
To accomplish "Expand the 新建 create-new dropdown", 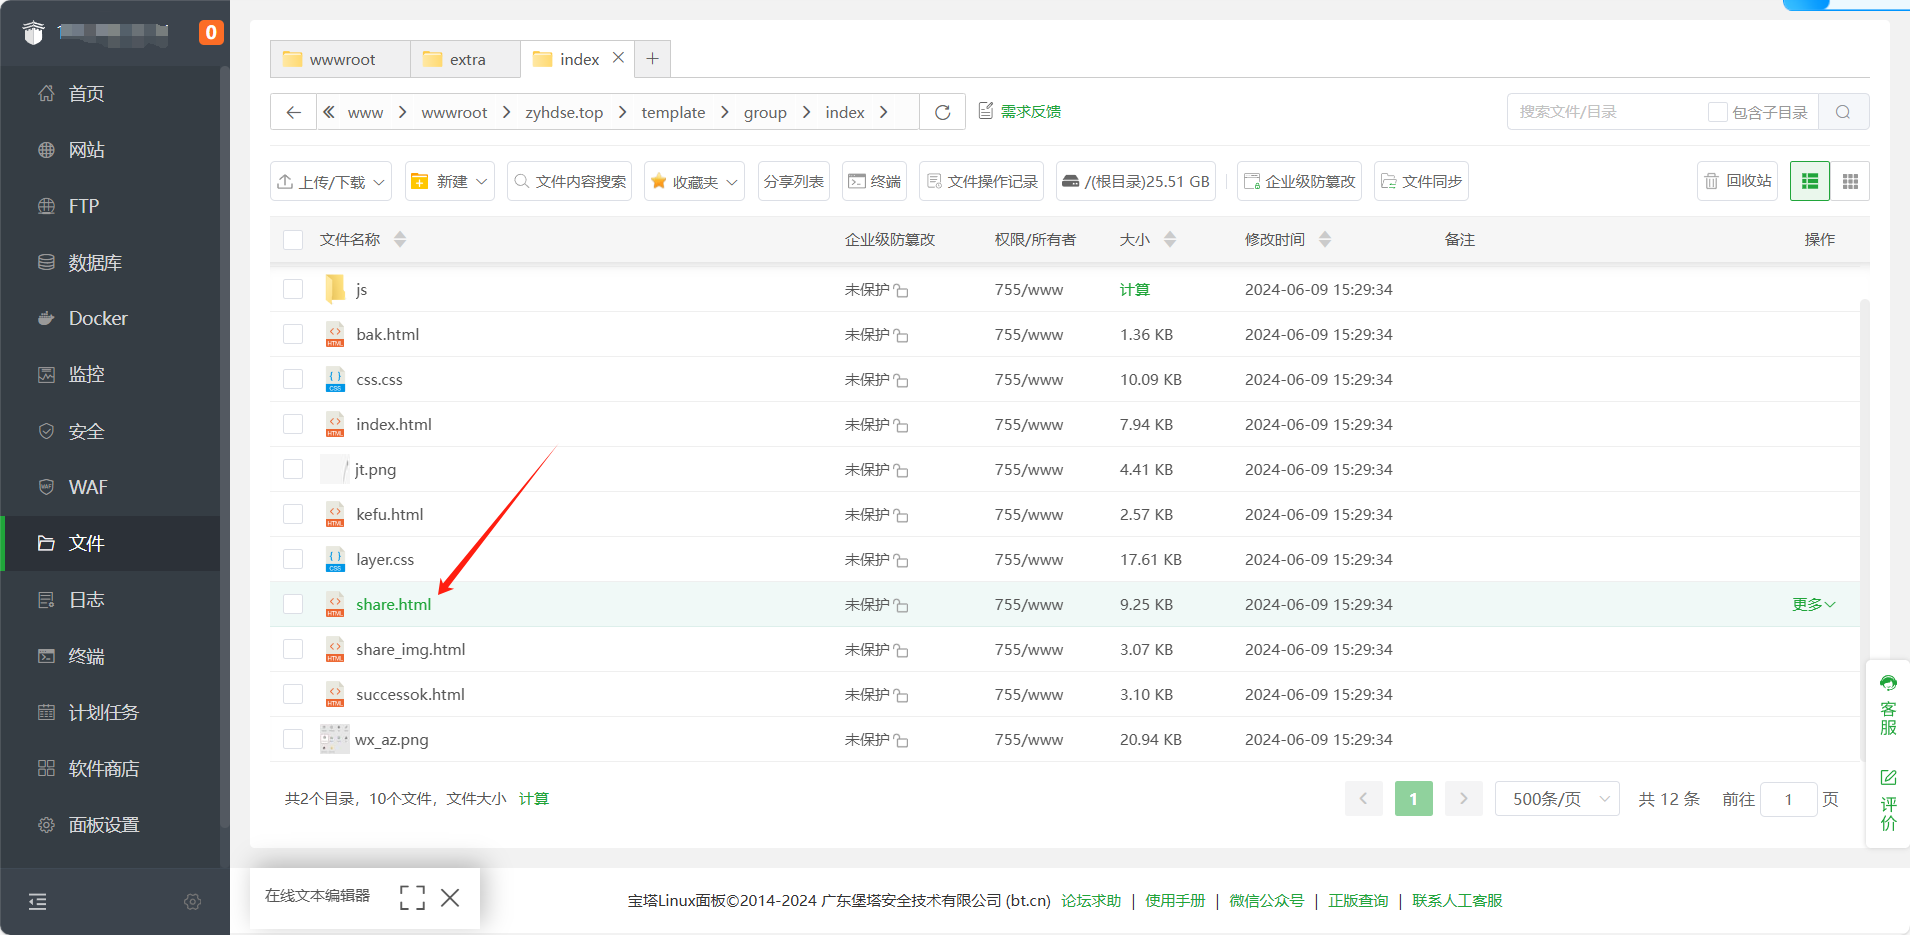I will (x=448, y=181).
